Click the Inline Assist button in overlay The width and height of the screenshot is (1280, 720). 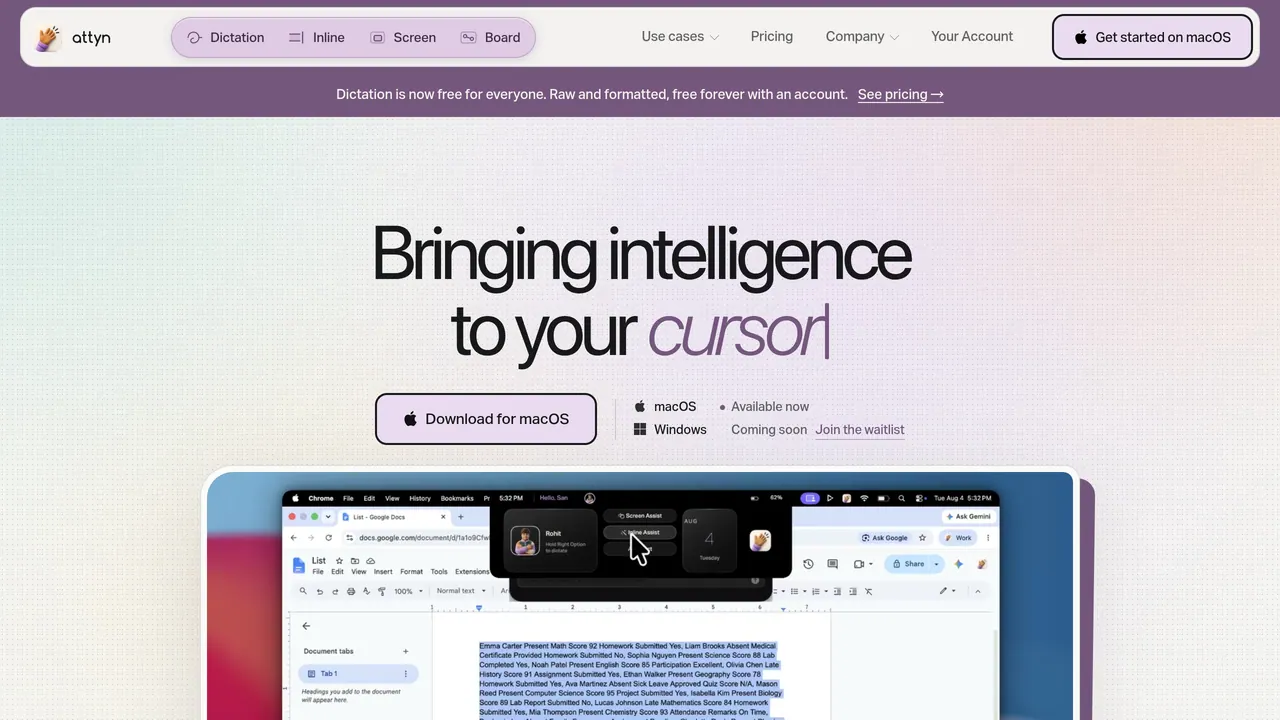click(640, 532)
